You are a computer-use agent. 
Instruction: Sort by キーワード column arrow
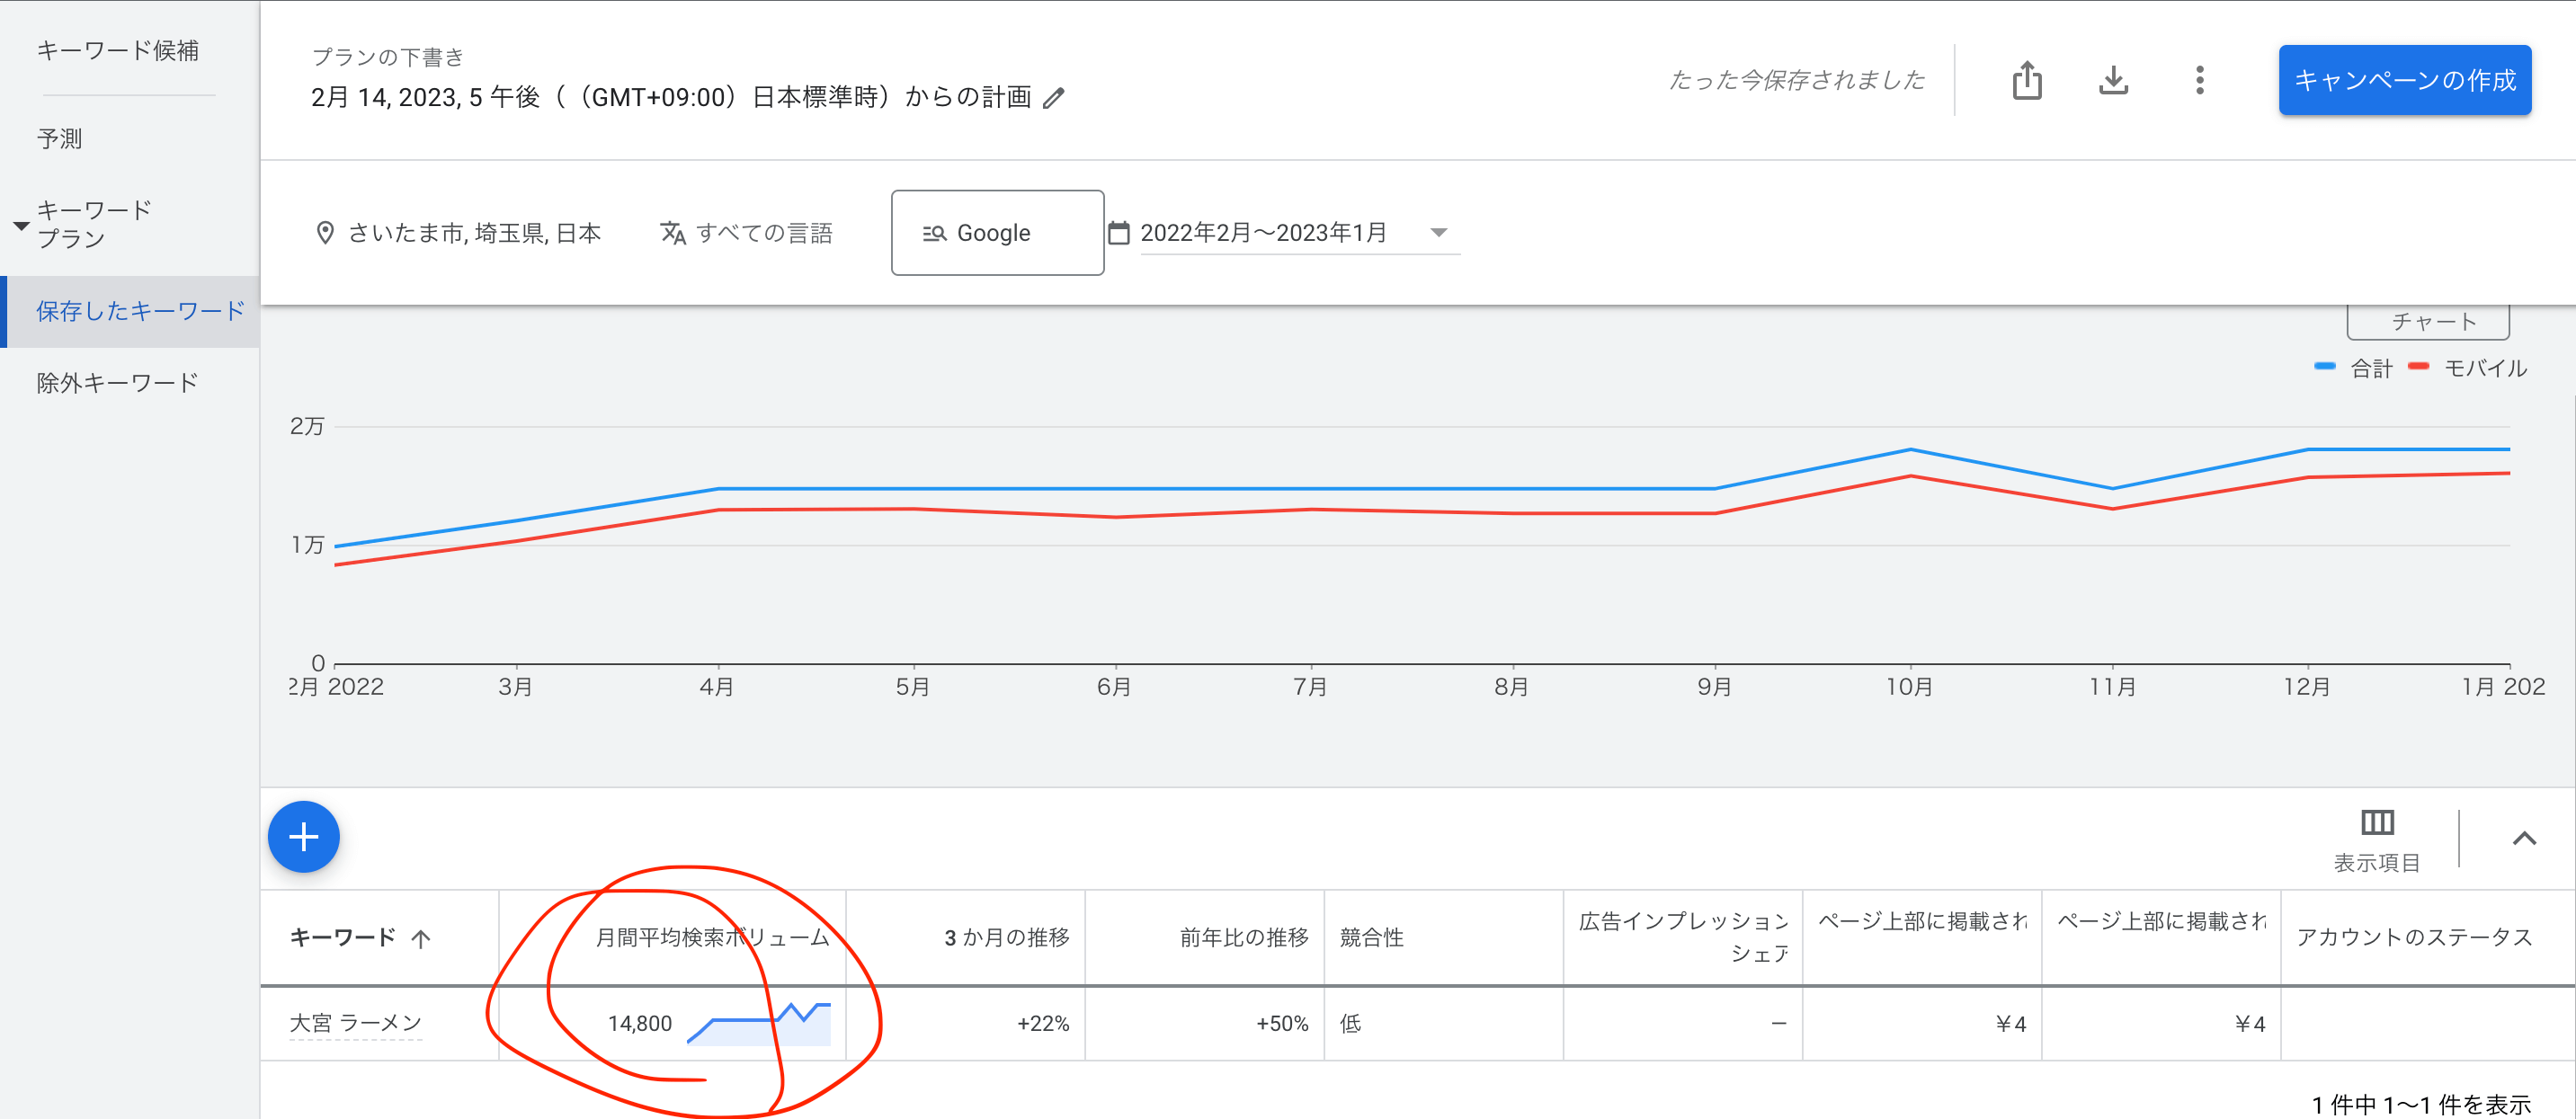click(x=421, y=938)
